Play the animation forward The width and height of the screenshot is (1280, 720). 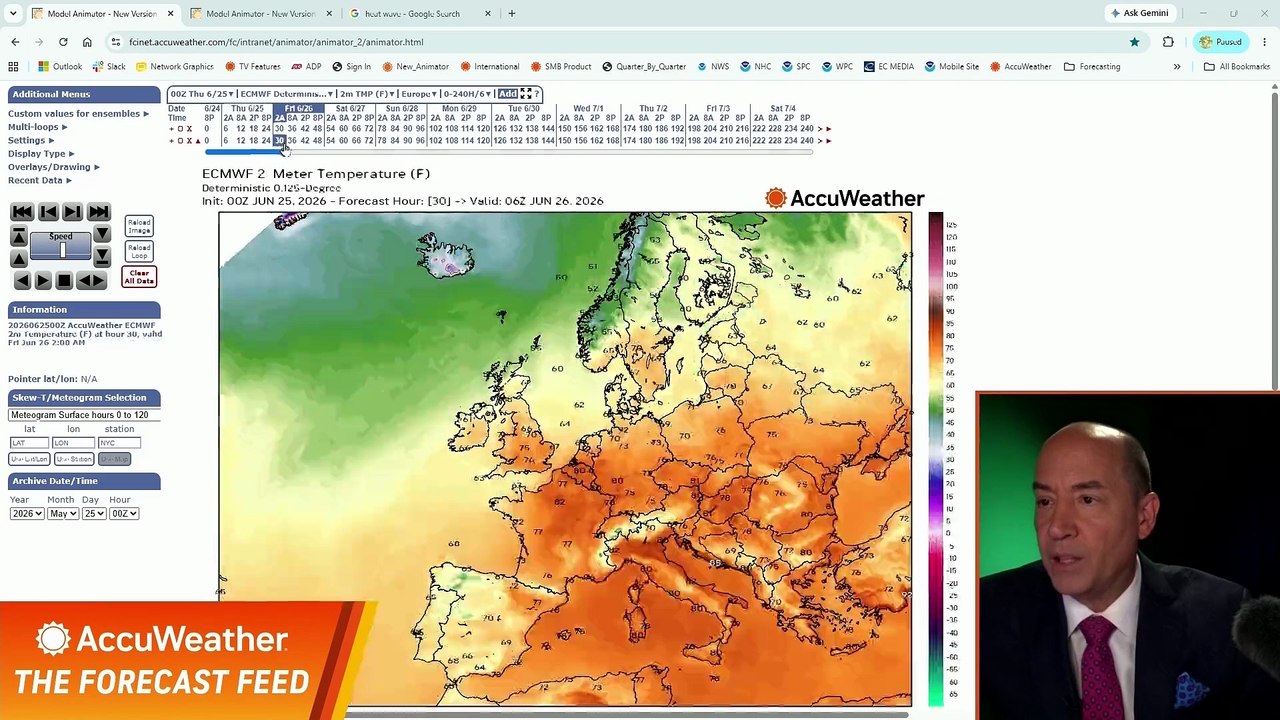point(43,280)
